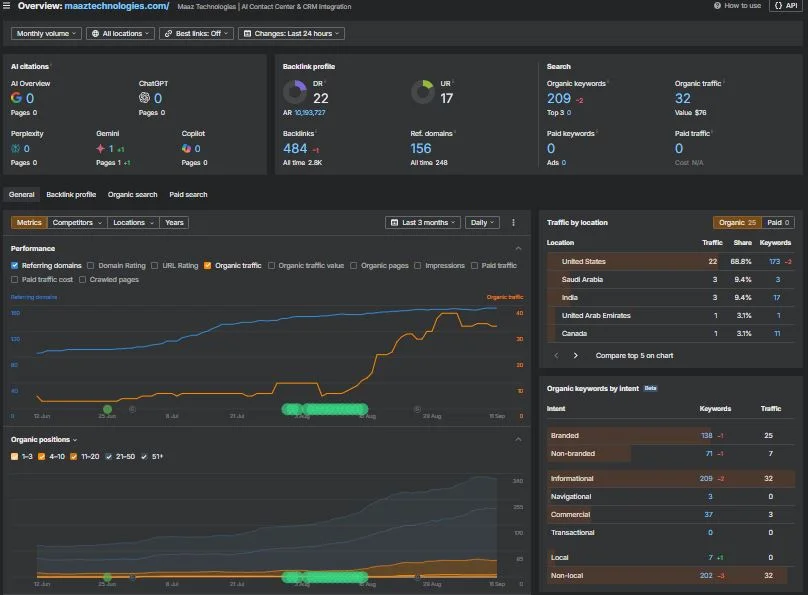Open United States keywords count 173

[x=775, y=262]
